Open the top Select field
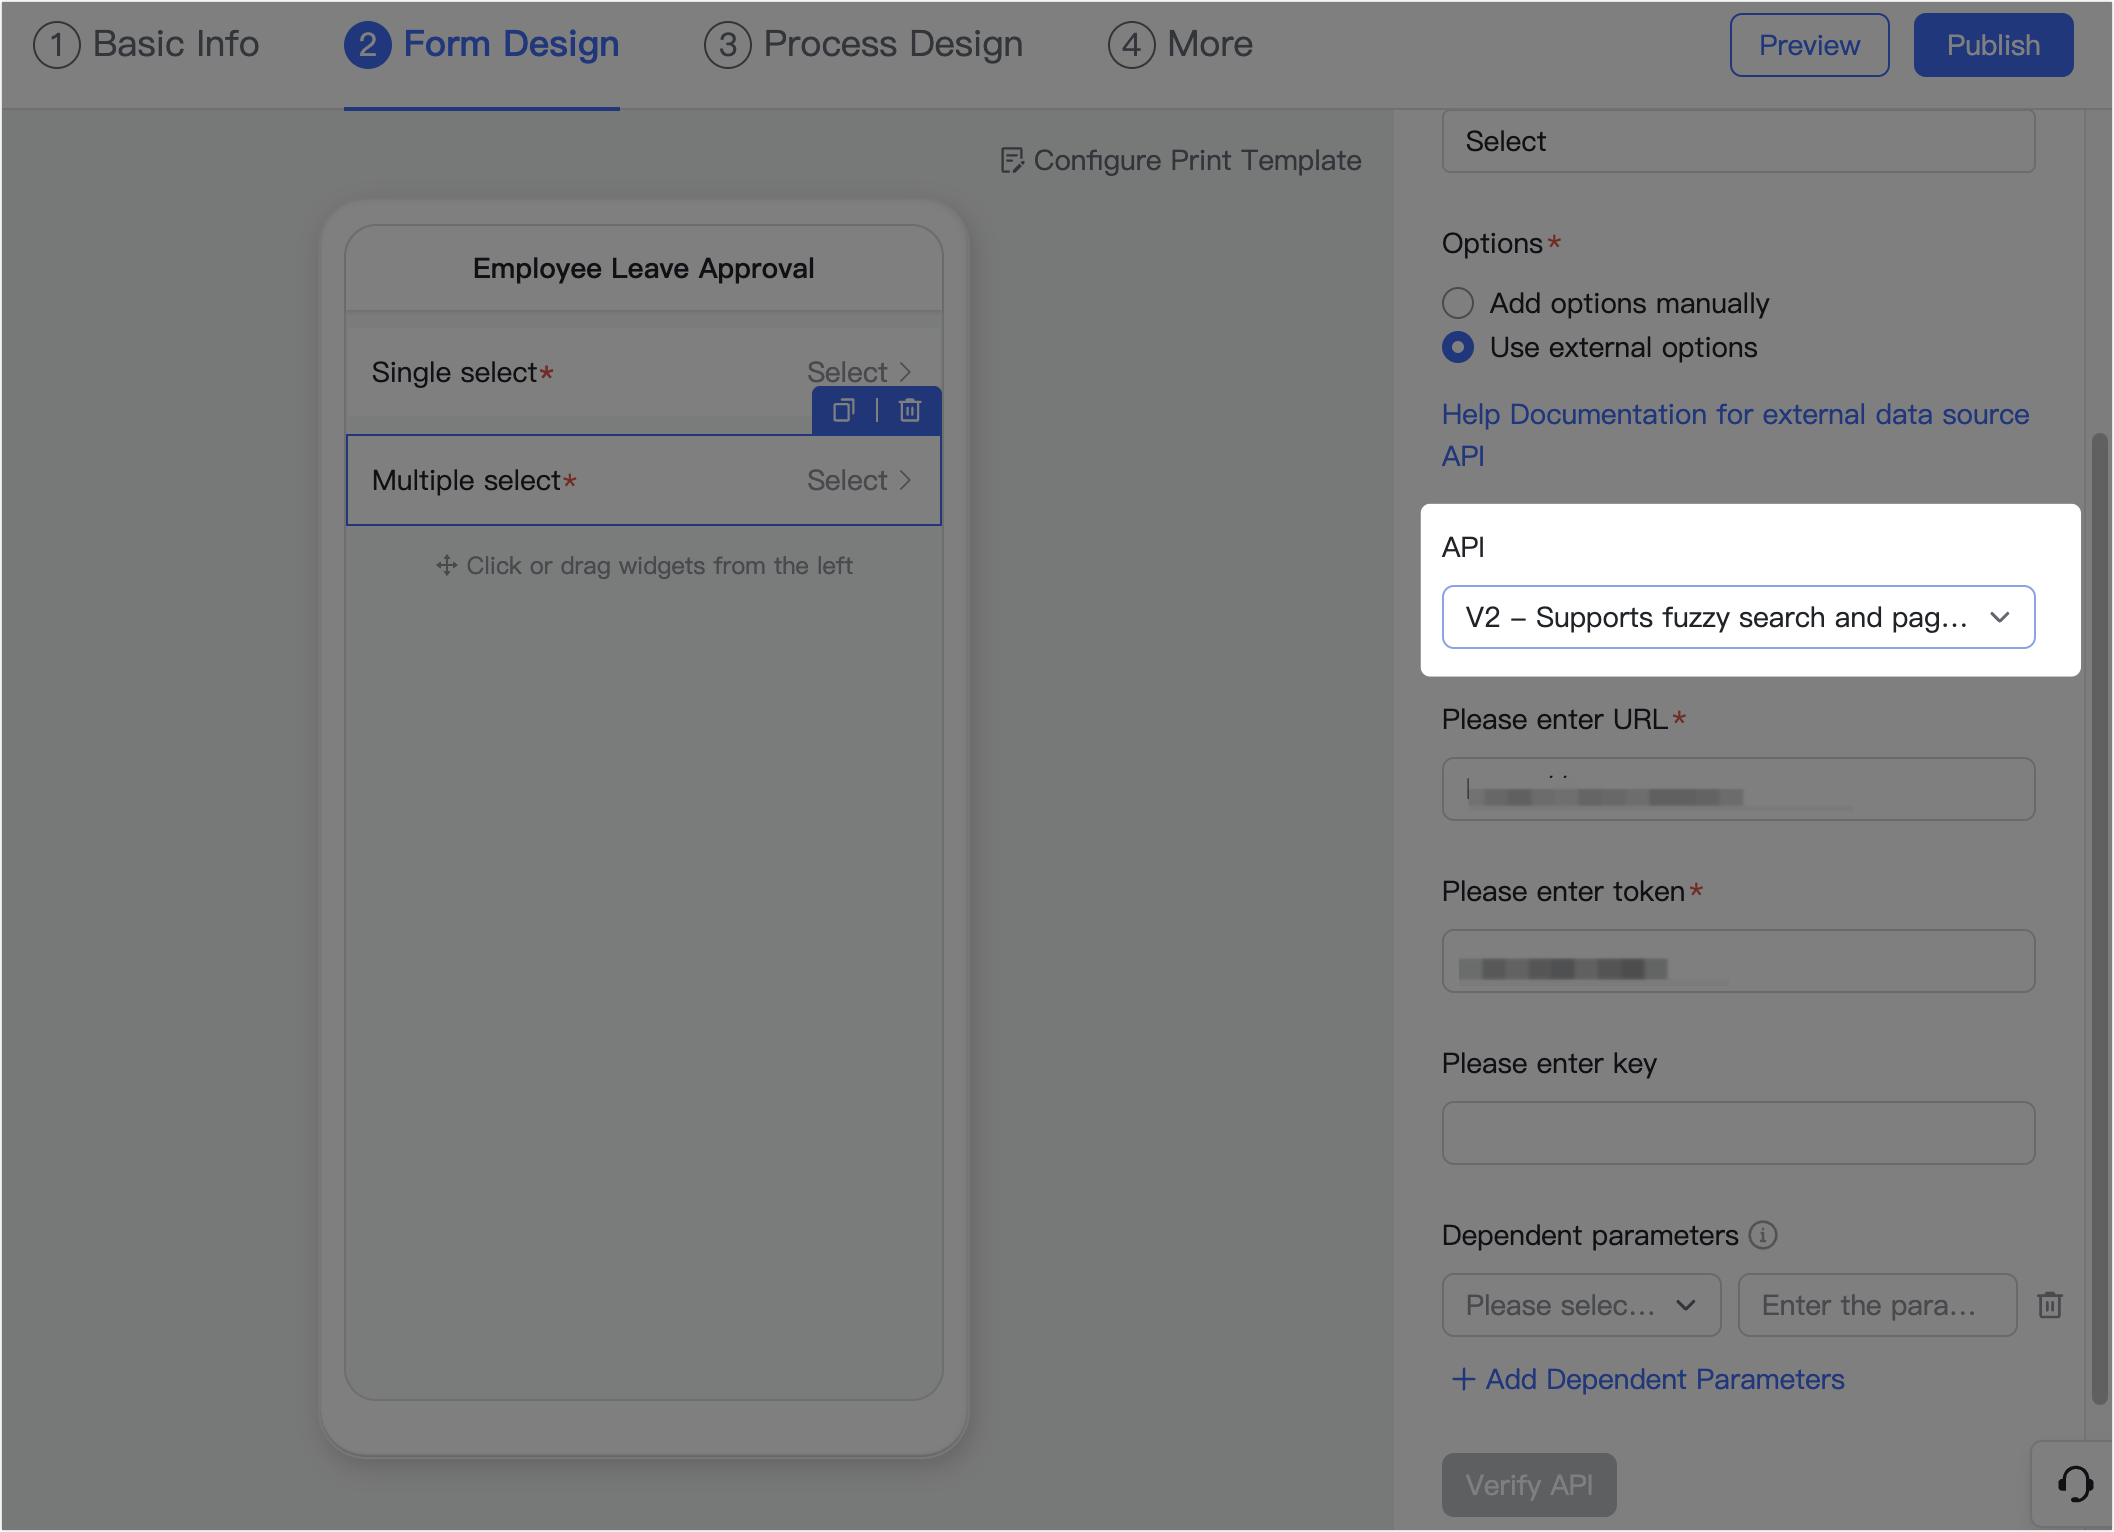 click(1738, 141)
